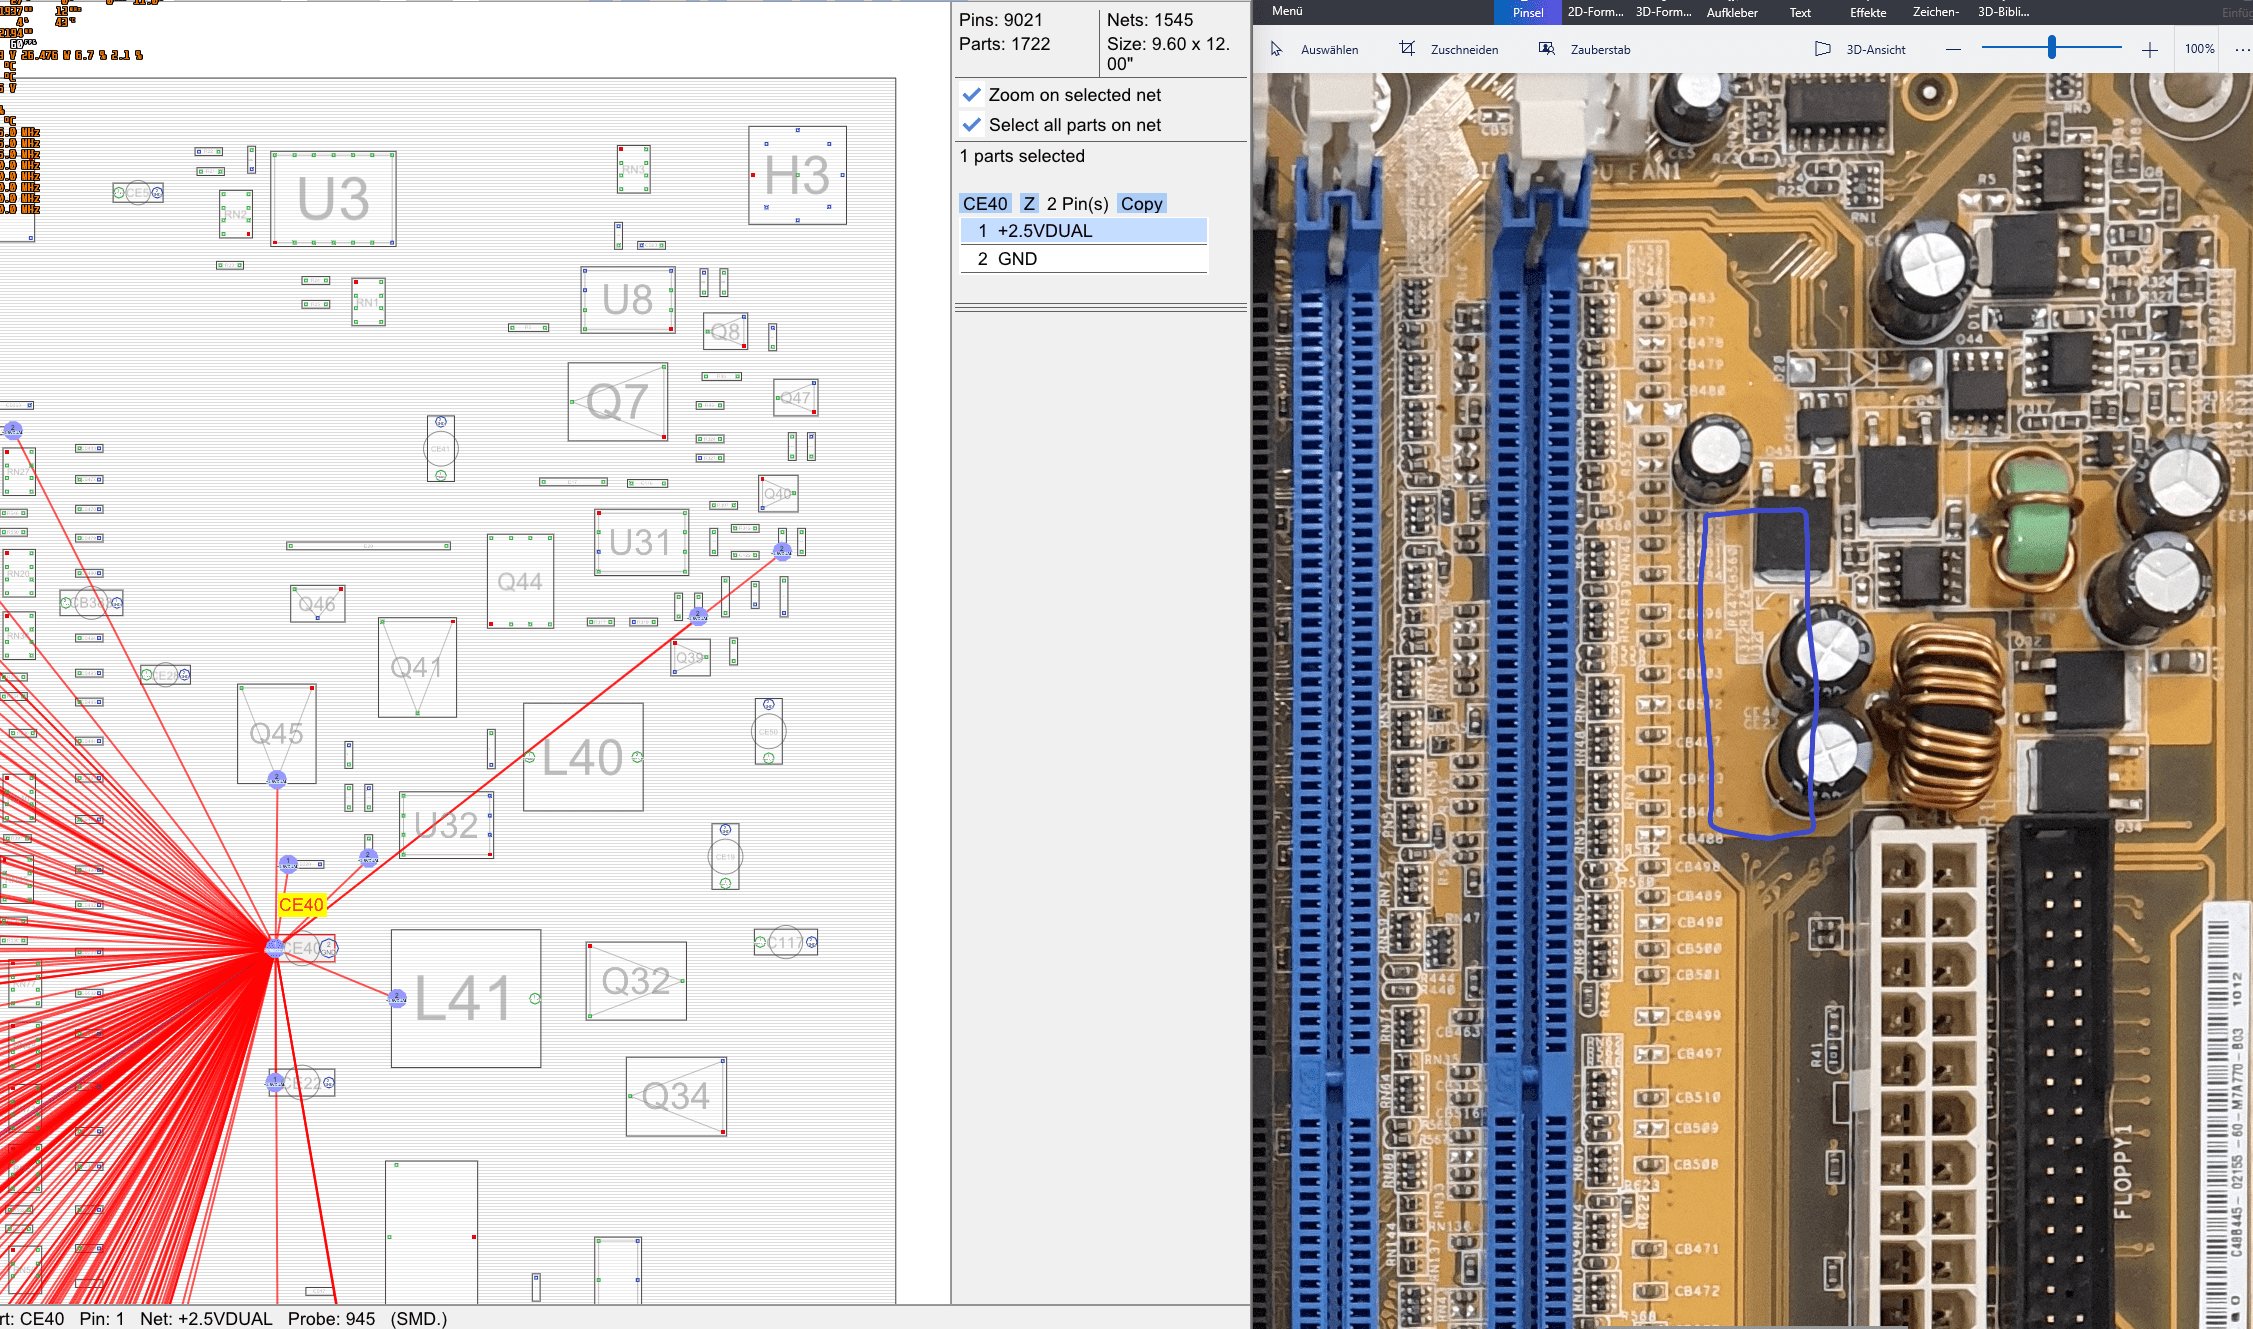Open the 2D-Formen tab
This screenshot has height=1329, width=2253.
pos(1595,12)
